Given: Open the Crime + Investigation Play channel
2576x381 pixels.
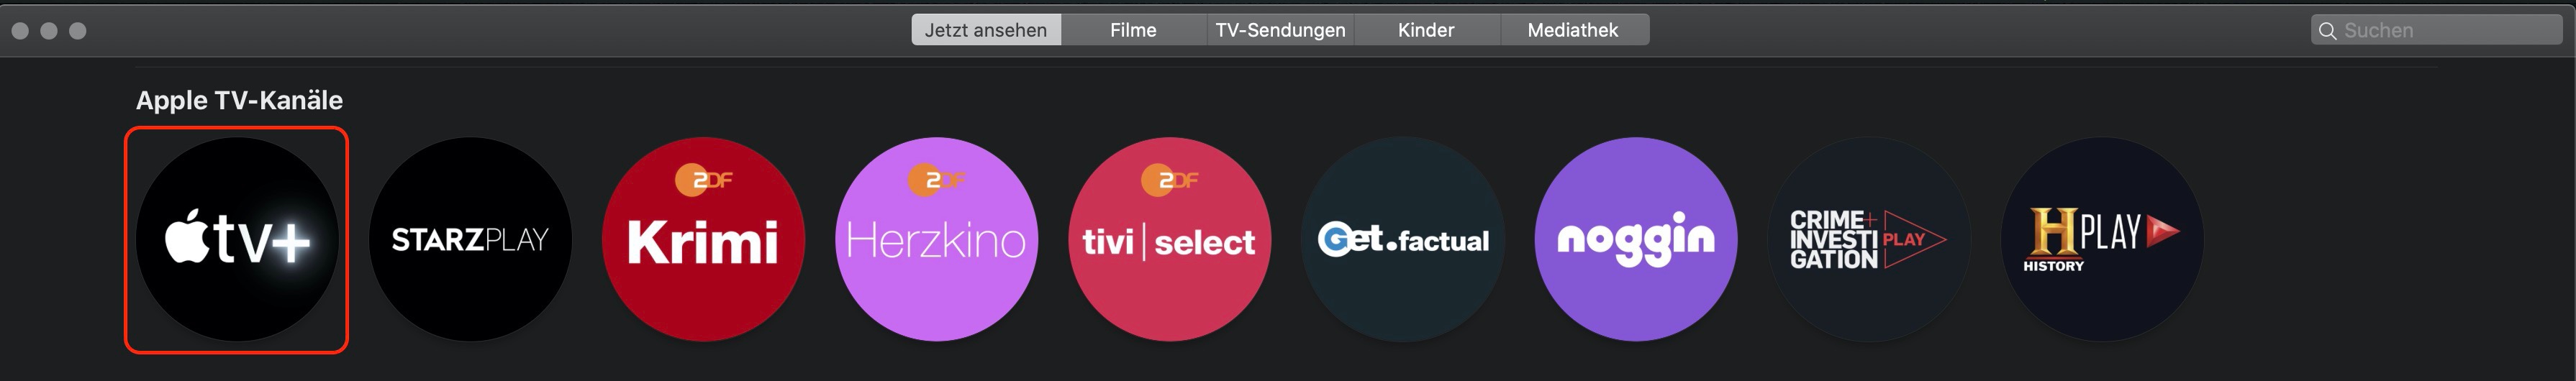Looking at the screenshot, I should [1868, 240].
